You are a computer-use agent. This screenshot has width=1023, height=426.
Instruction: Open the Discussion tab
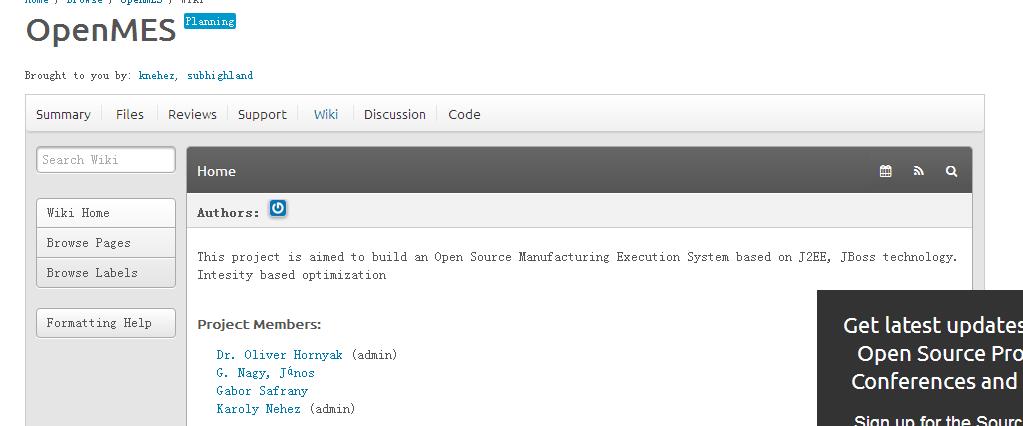(x=395, y=114)
